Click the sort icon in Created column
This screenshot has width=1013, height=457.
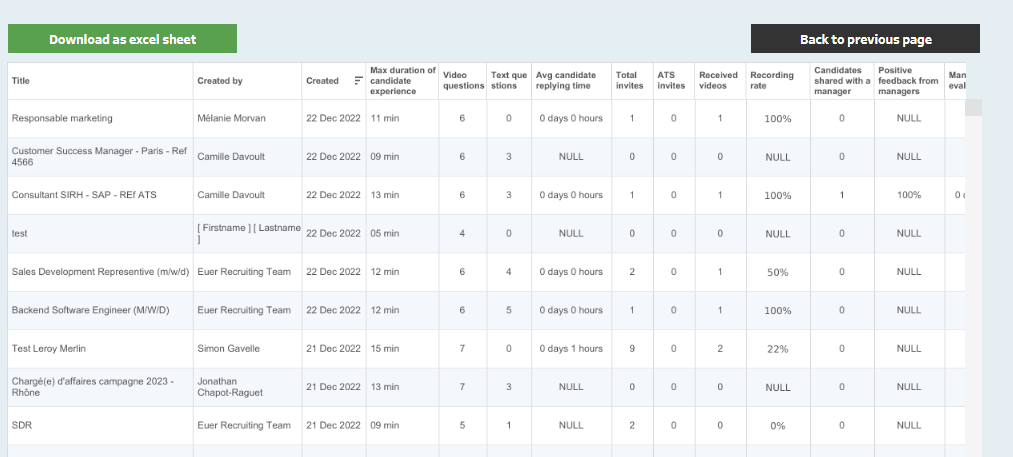point(358,81)
